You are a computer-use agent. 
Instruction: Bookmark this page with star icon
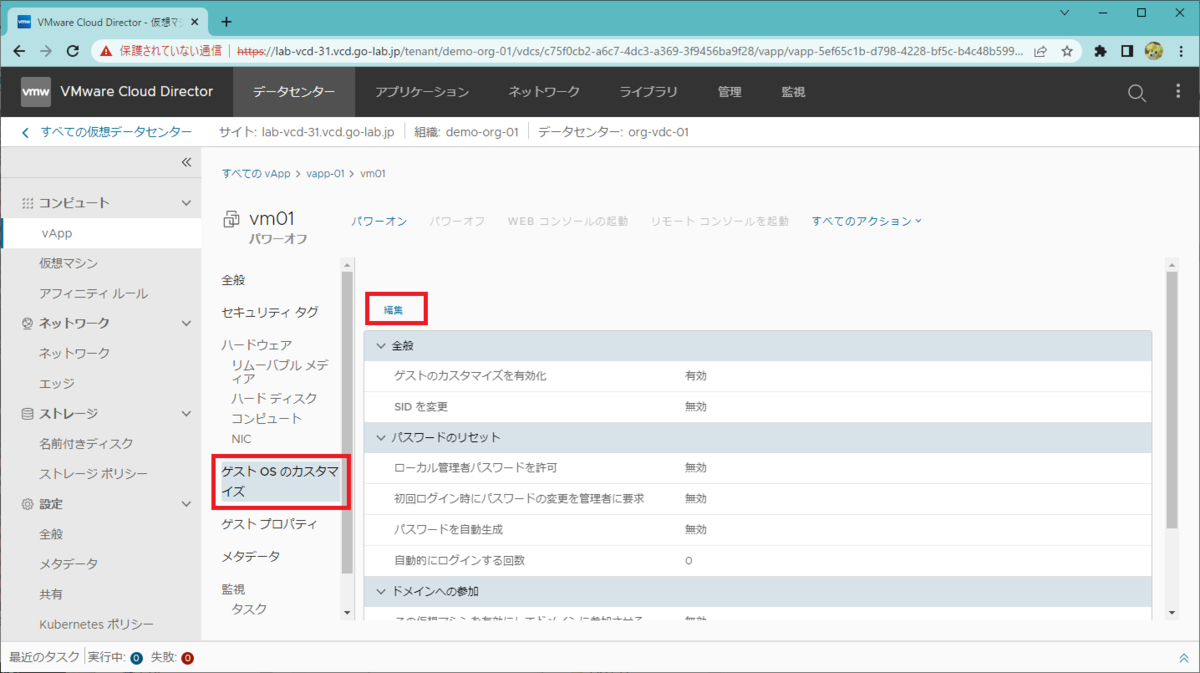(1067, 51)
